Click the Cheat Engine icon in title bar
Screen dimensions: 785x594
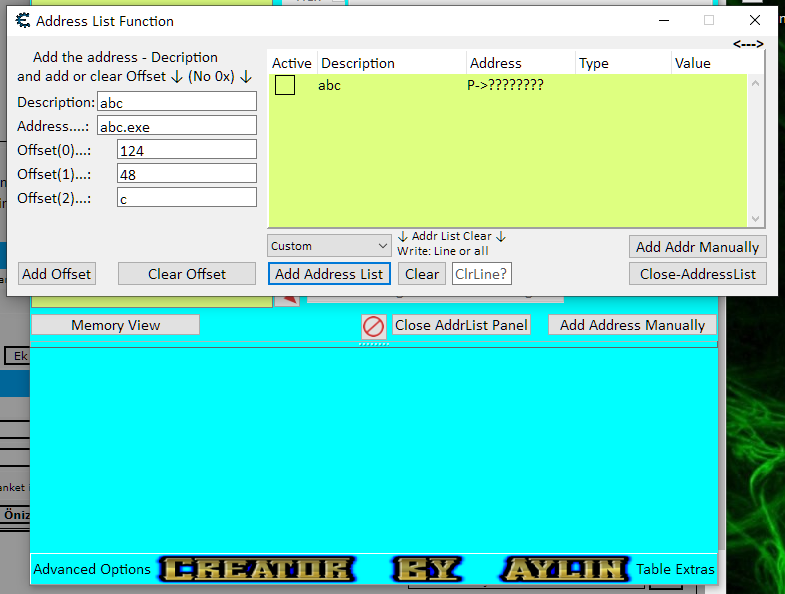click(22, 20)
